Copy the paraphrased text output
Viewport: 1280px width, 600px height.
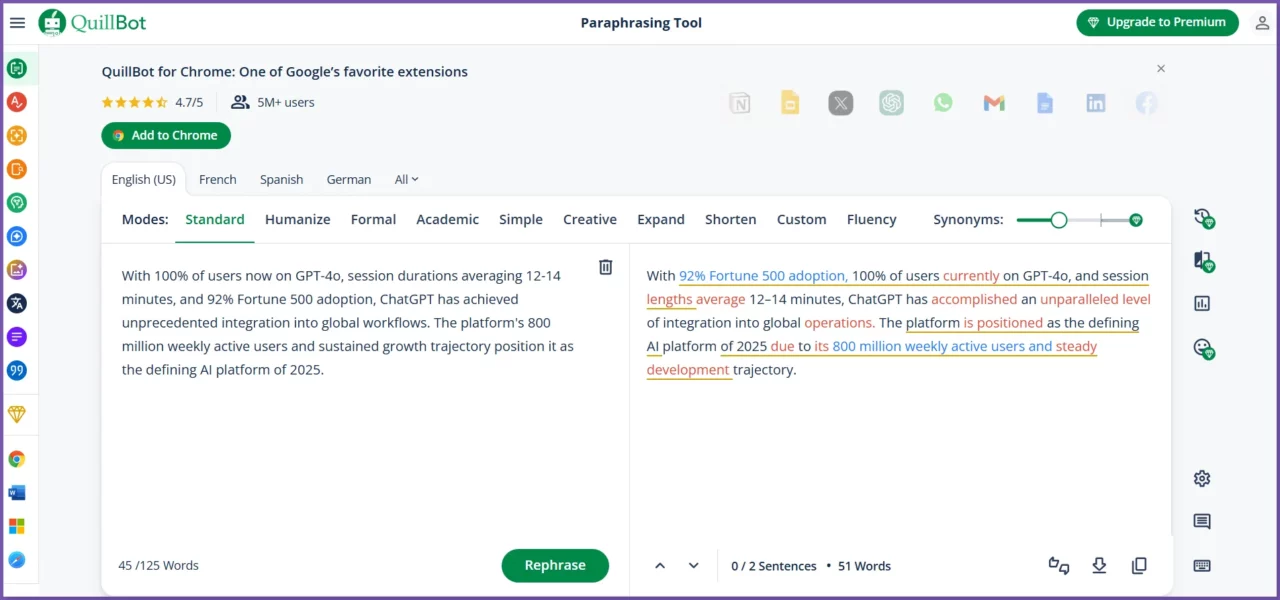(1139, 566)
